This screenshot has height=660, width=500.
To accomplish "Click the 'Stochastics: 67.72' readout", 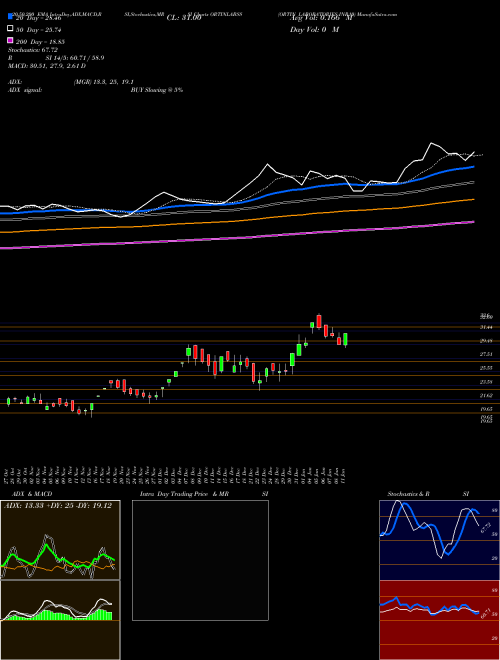I will (33, 50).
